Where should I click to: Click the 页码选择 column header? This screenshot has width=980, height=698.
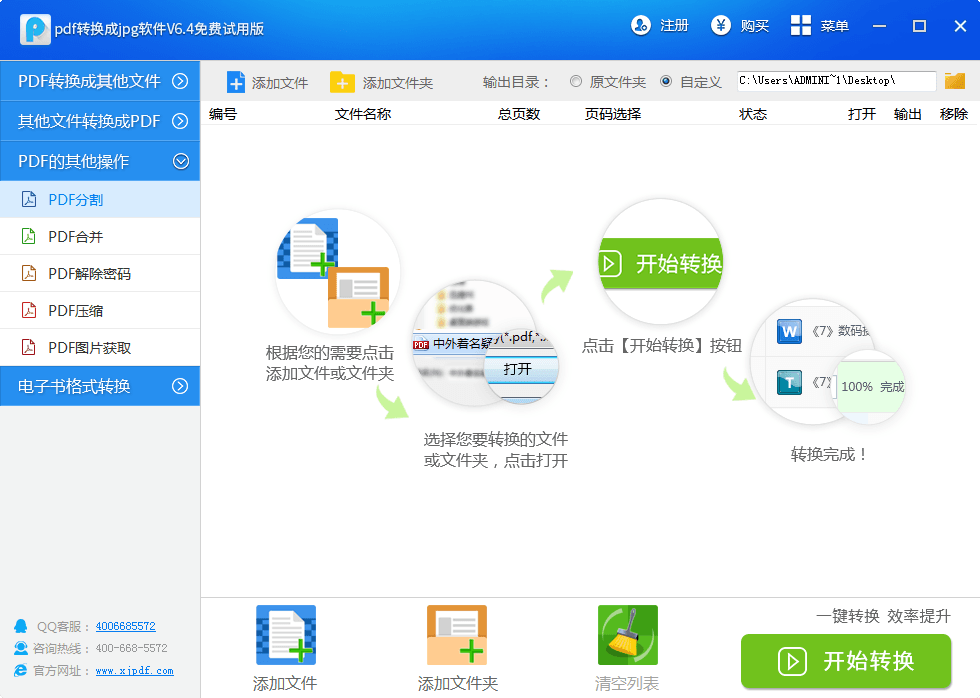click(x=612, y=114)
